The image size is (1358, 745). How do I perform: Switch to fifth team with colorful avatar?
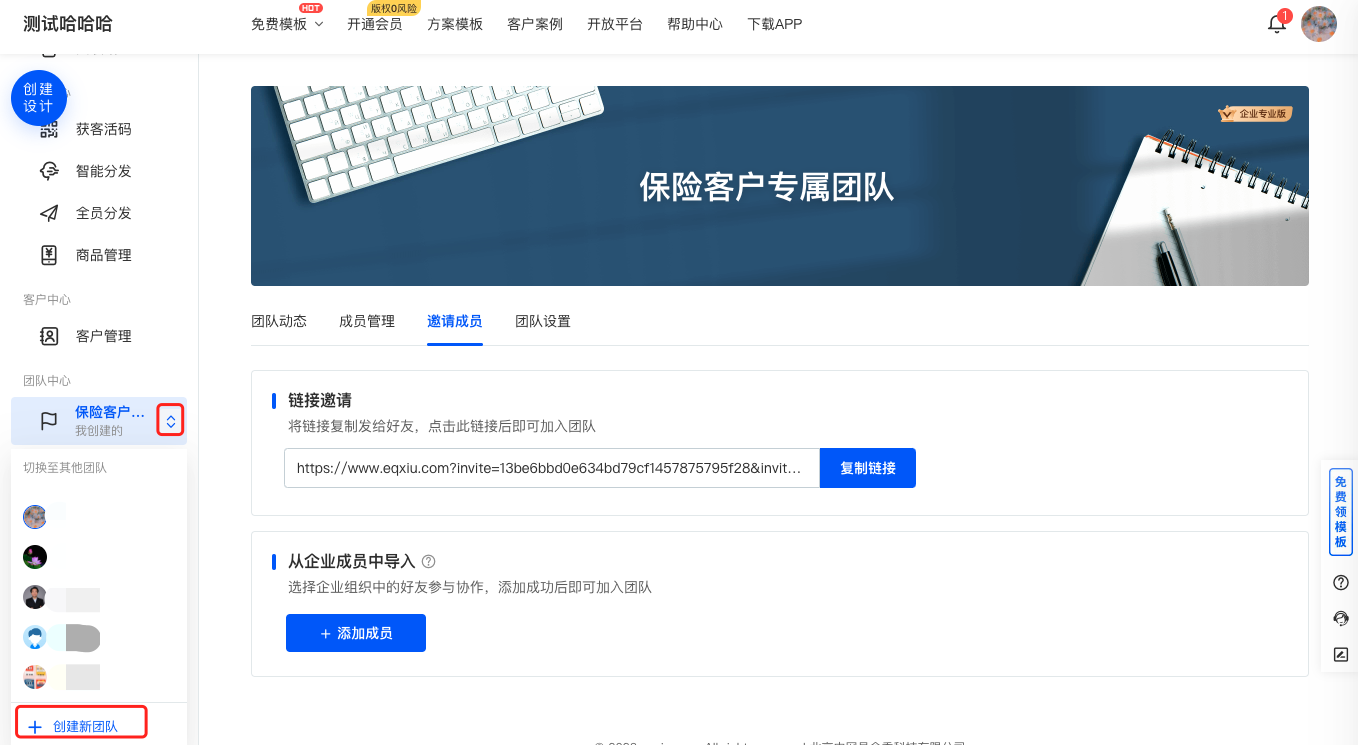35,677
